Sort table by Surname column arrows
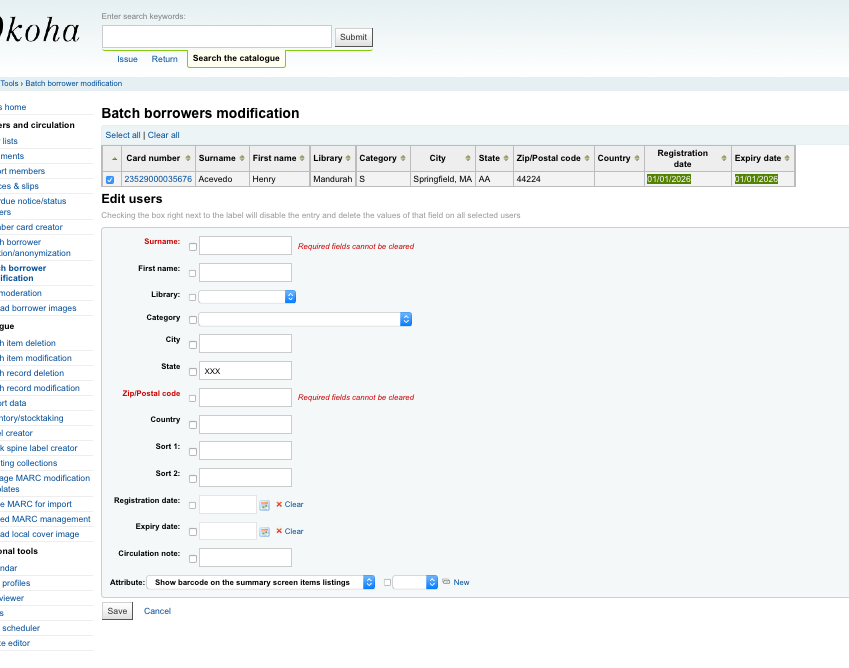This screenshot has width=849, height=668. pyautogui.click(x=243, y=158)
